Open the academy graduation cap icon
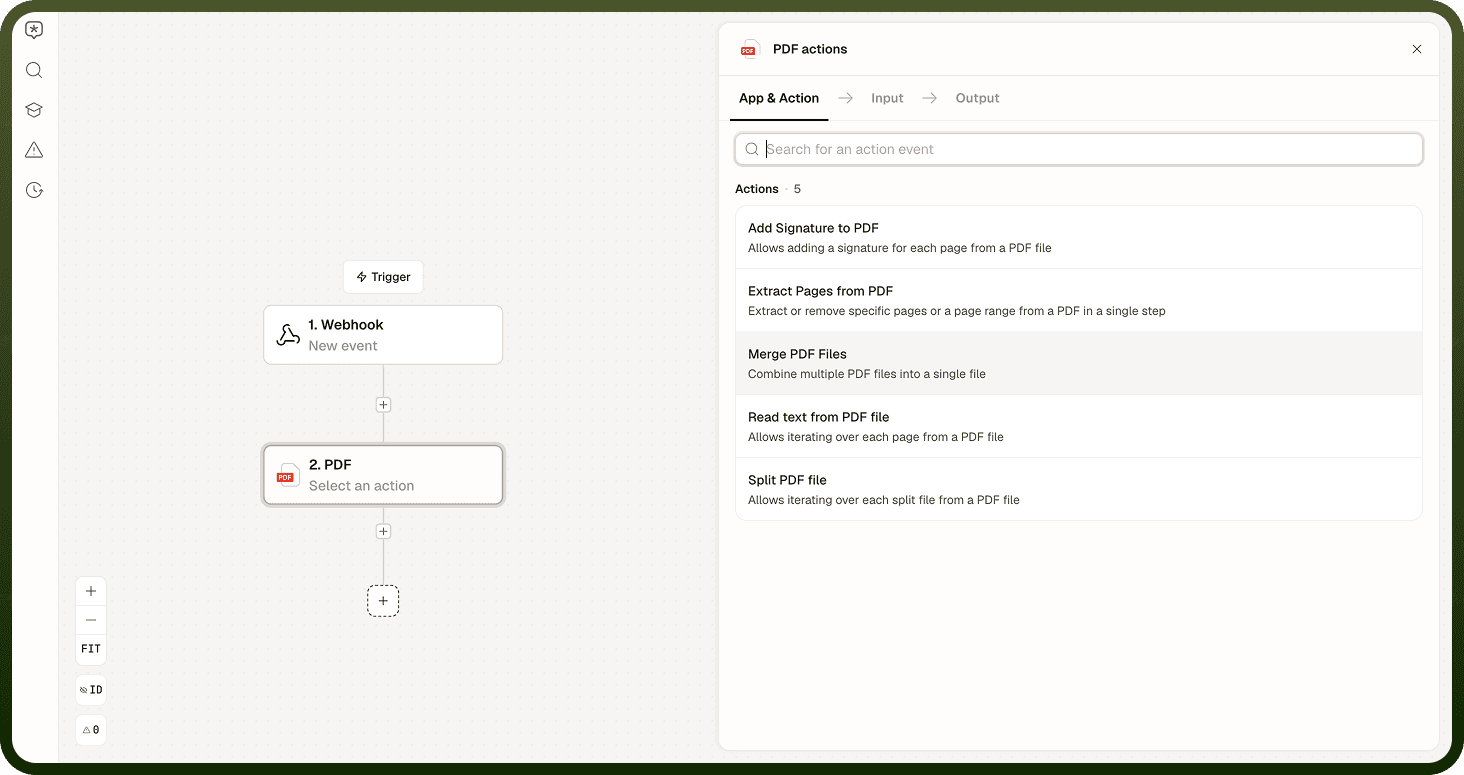 [34, 110]
